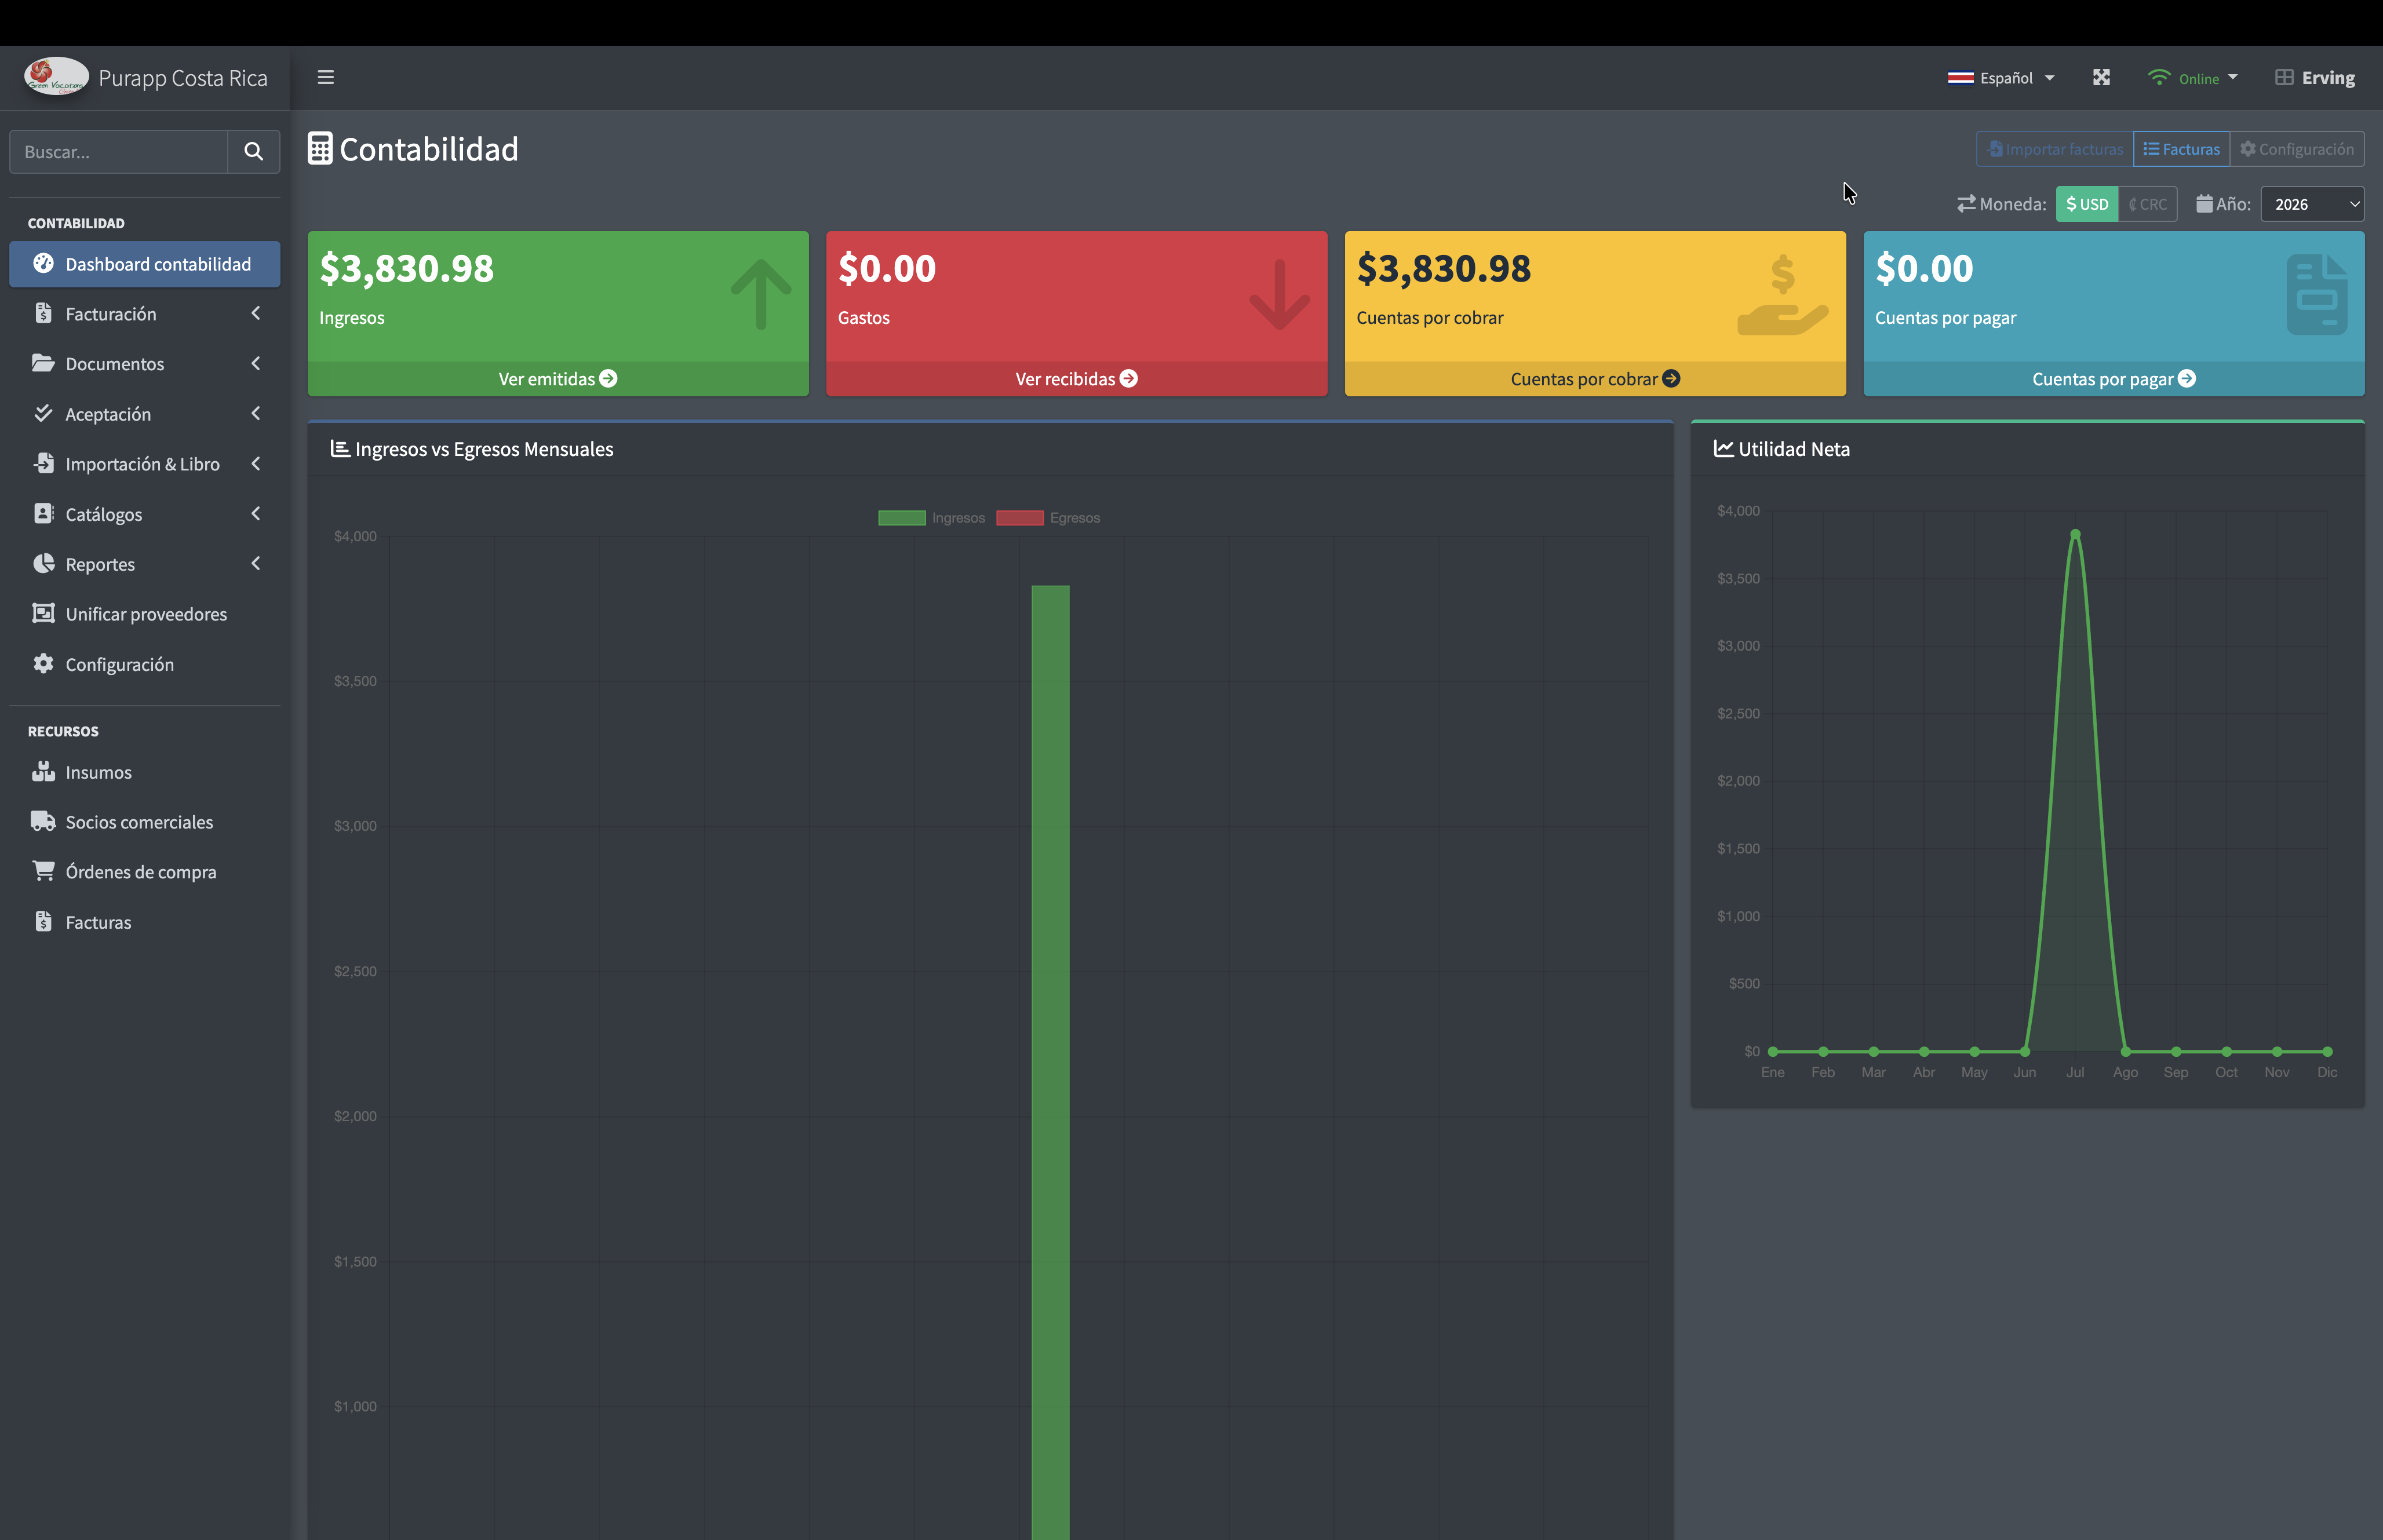Screen dimensions: 2383x1540
Task: Toggle the red Egresos legend swatch
Action: (1020, 518)
